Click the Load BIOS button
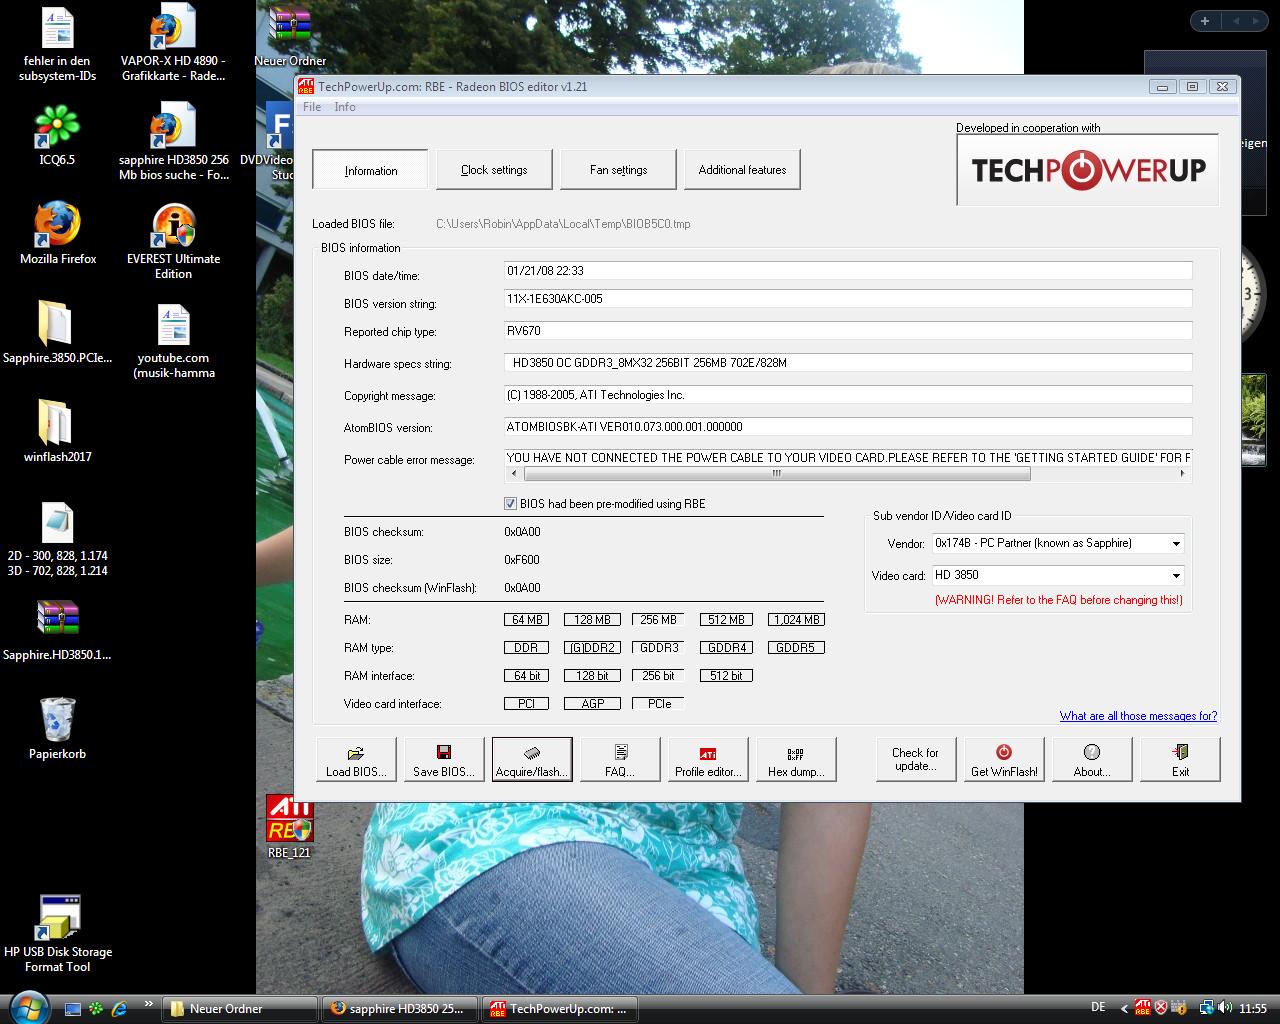 tap(356, 760)
